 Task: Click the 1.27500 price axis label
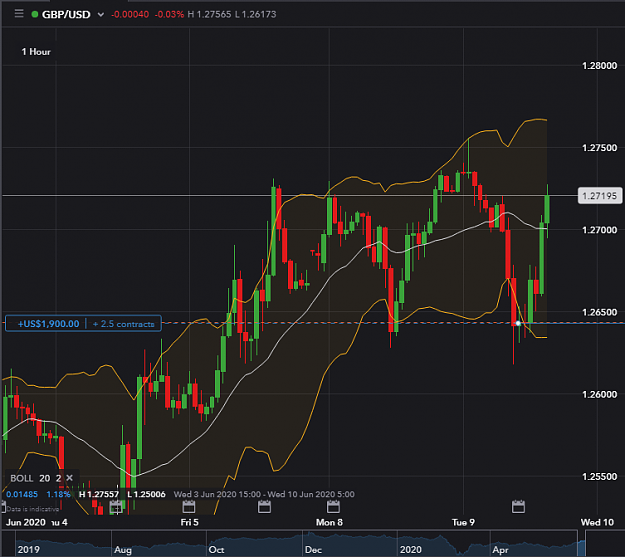click(599, 148)
